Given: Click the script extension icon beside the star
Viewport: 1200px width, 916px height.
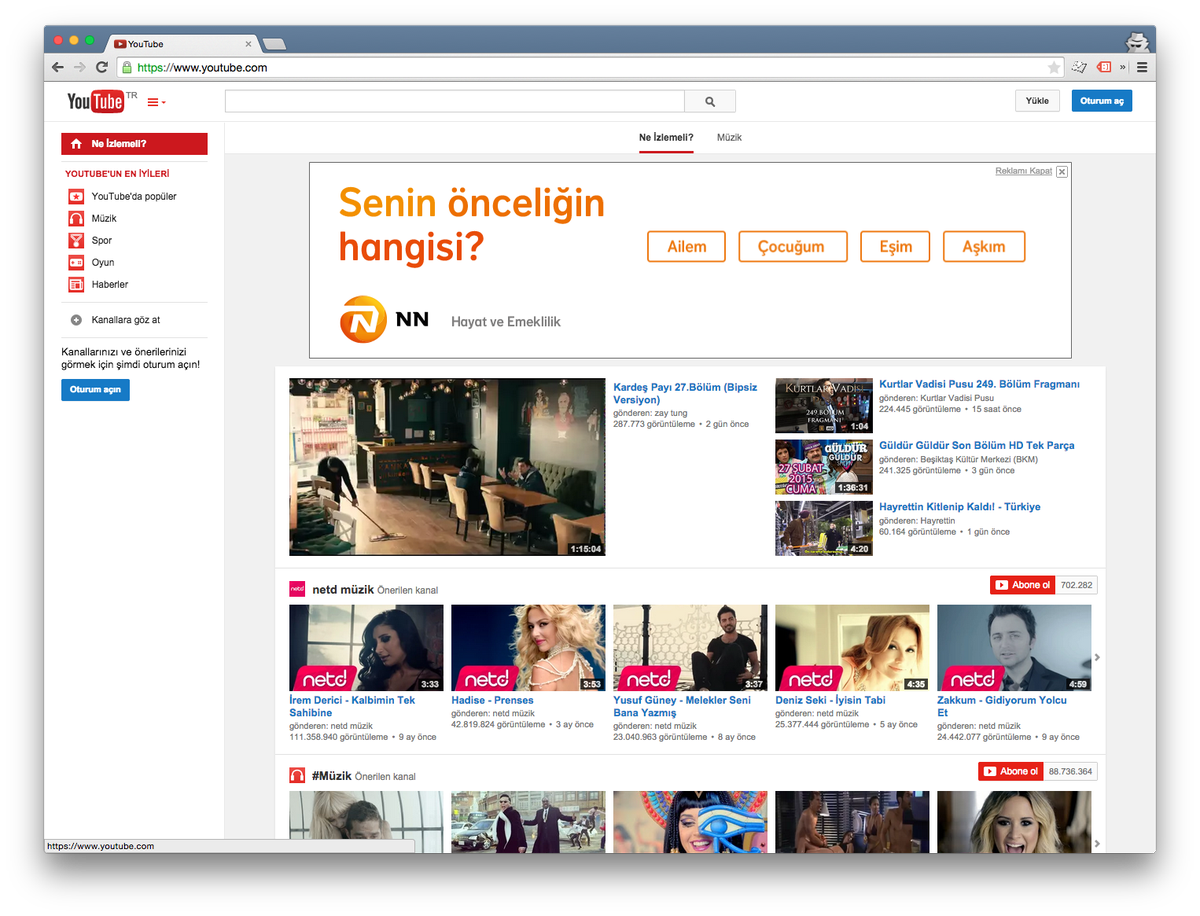Looking at the screenshot, I should point(1079,67).
